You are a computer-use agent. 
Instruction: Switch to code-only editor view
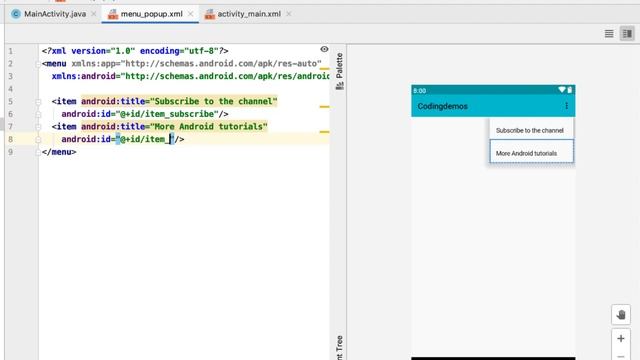tap(609, 33)
